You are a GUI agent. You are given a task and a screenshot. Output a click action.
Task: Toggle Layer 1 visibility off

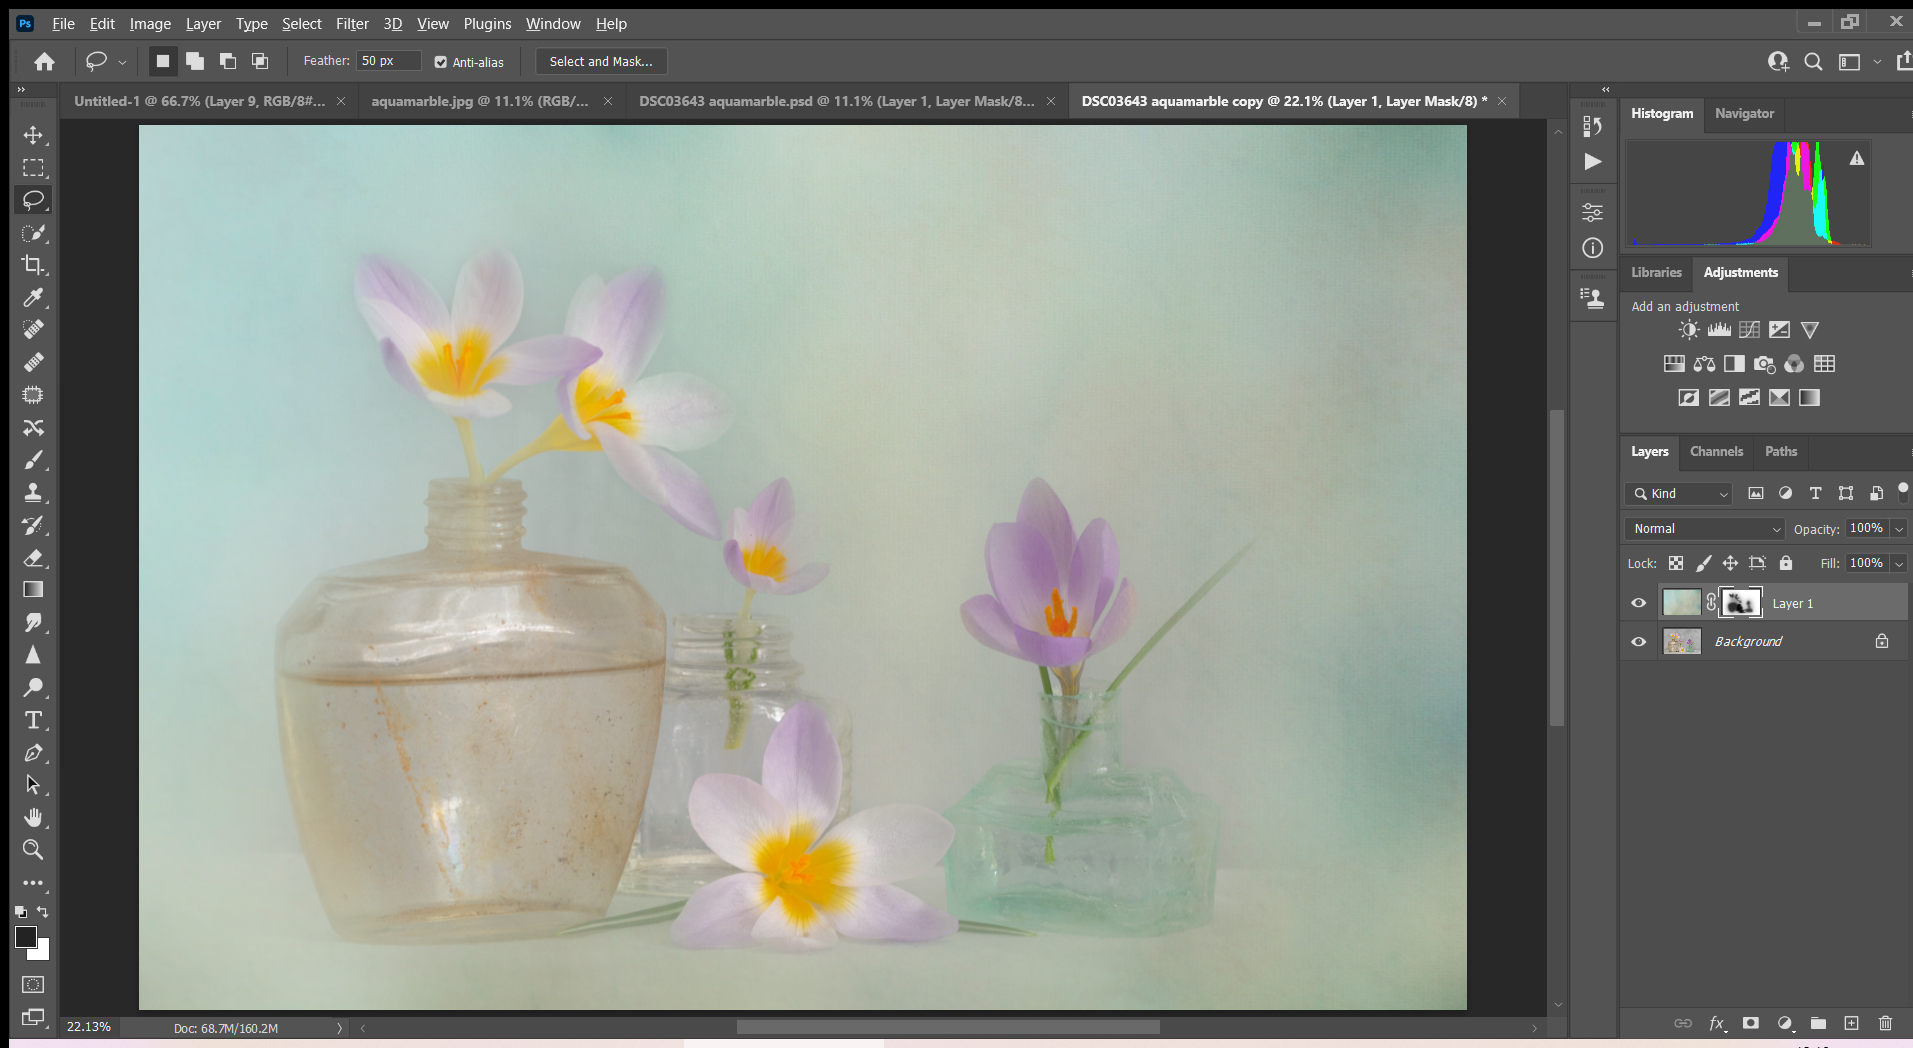pos(1638,602)
